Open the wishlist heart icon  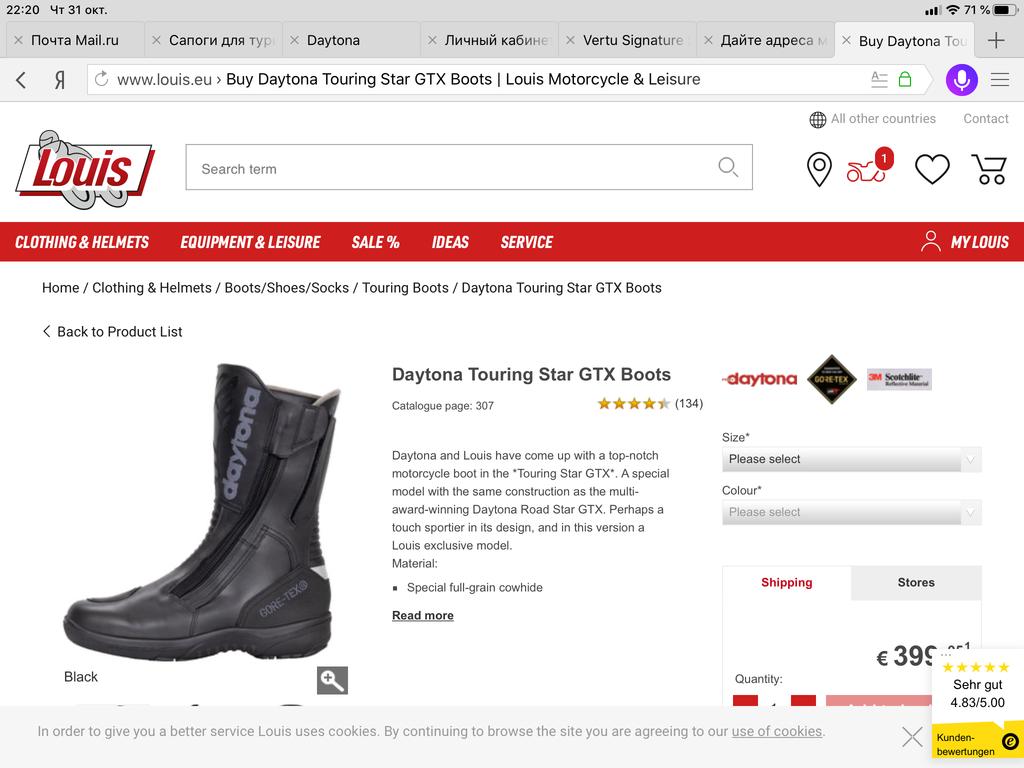tap(932, 169)
